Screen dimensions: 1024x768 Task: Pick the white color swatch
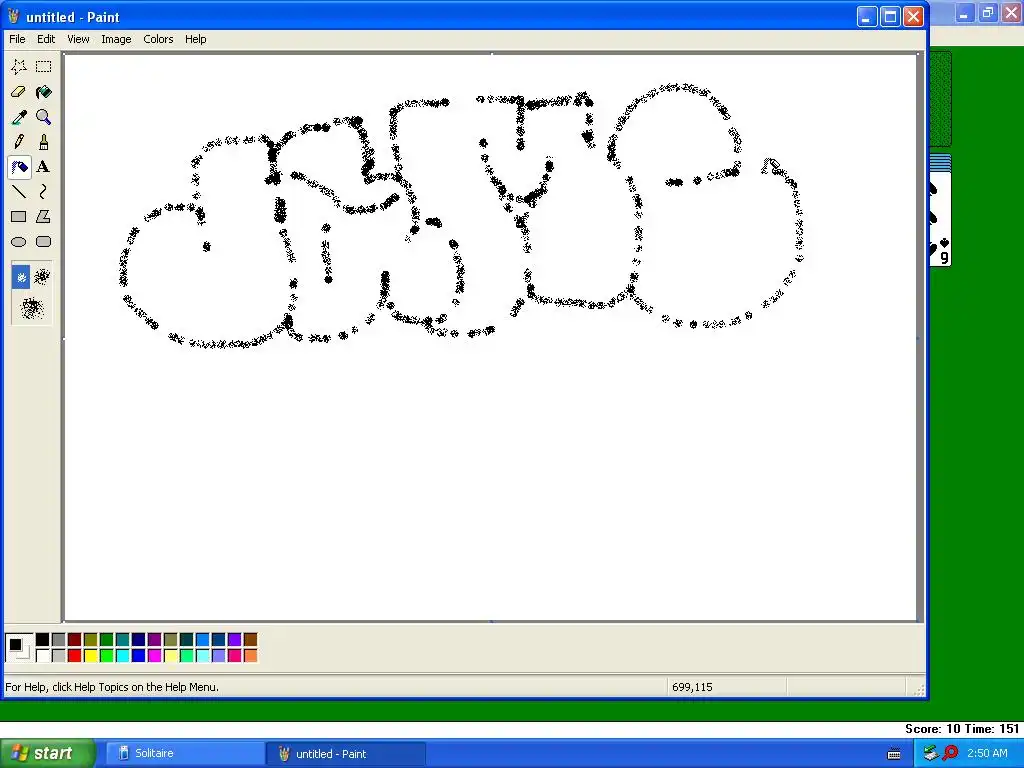42,655
